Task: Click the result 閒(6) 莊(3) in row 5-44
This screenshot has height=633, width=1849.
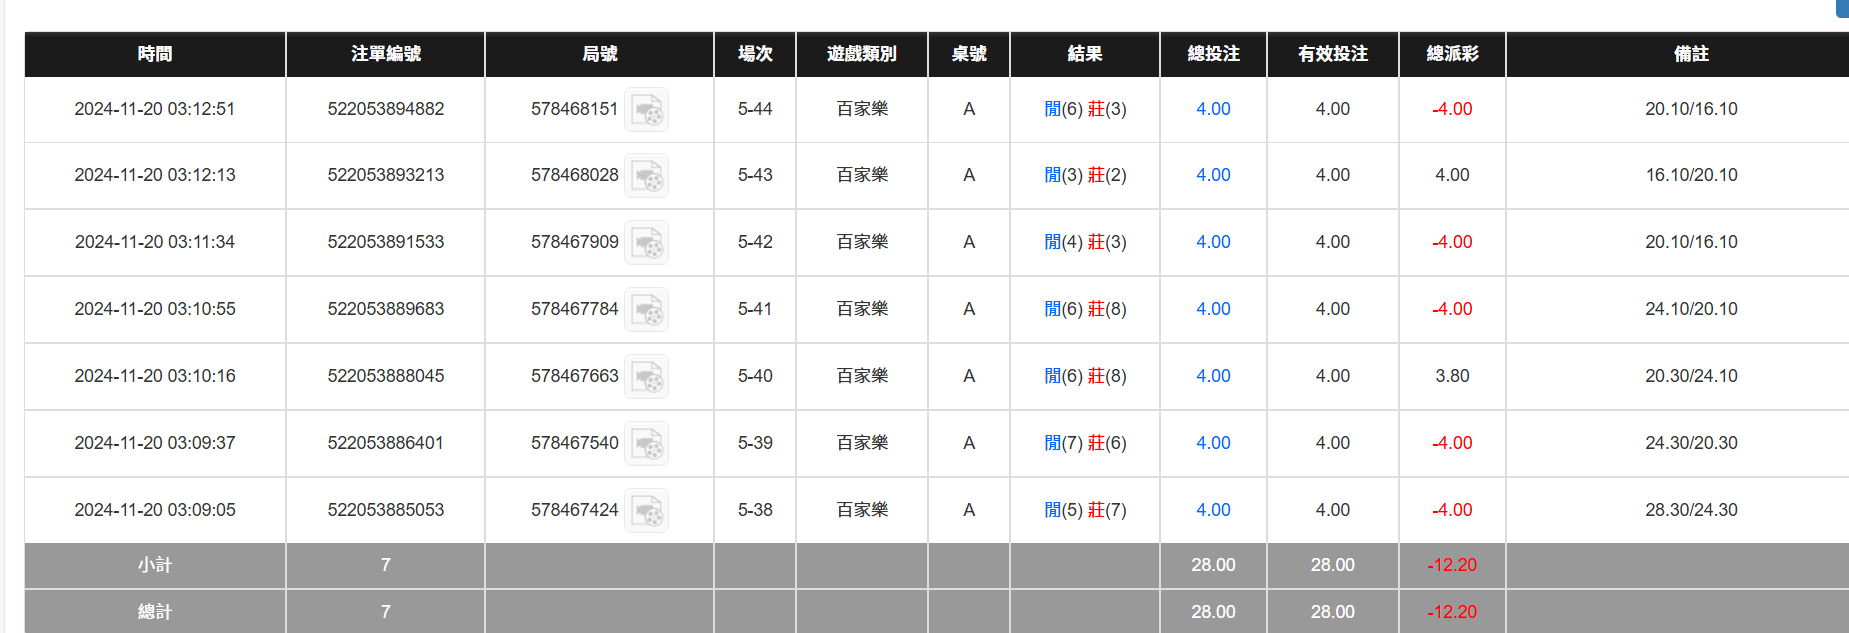Action: pyautogui.click(x=1085, y=109)
